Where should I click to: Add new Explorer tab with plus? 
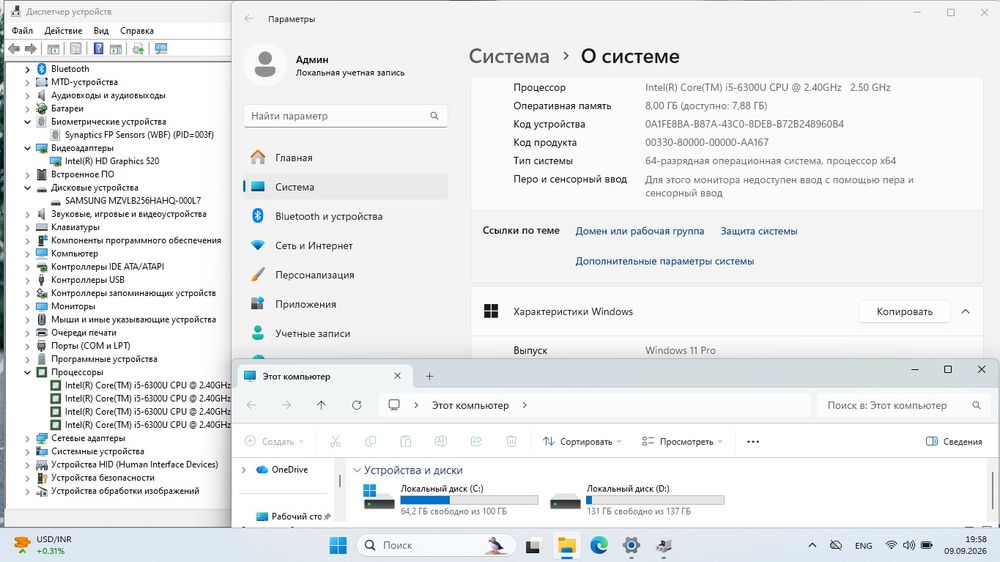429,376
